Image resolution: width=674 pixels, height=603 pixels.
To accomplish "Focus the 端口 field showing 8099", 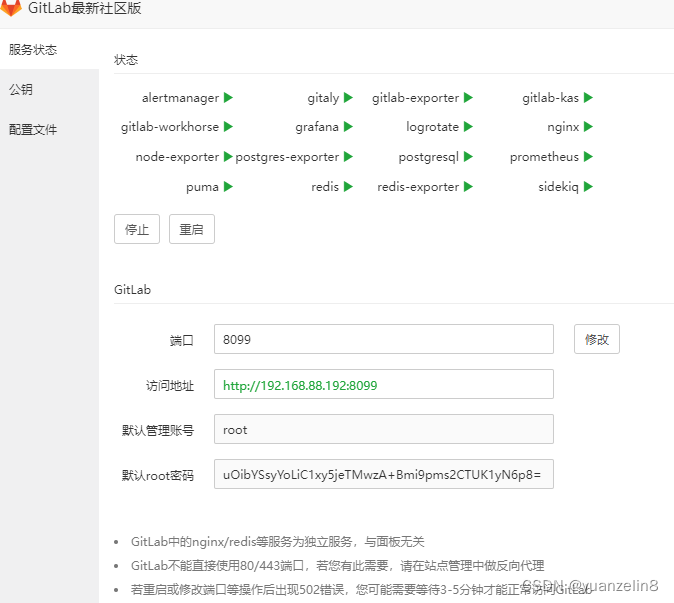I will [x=384, y=339].
